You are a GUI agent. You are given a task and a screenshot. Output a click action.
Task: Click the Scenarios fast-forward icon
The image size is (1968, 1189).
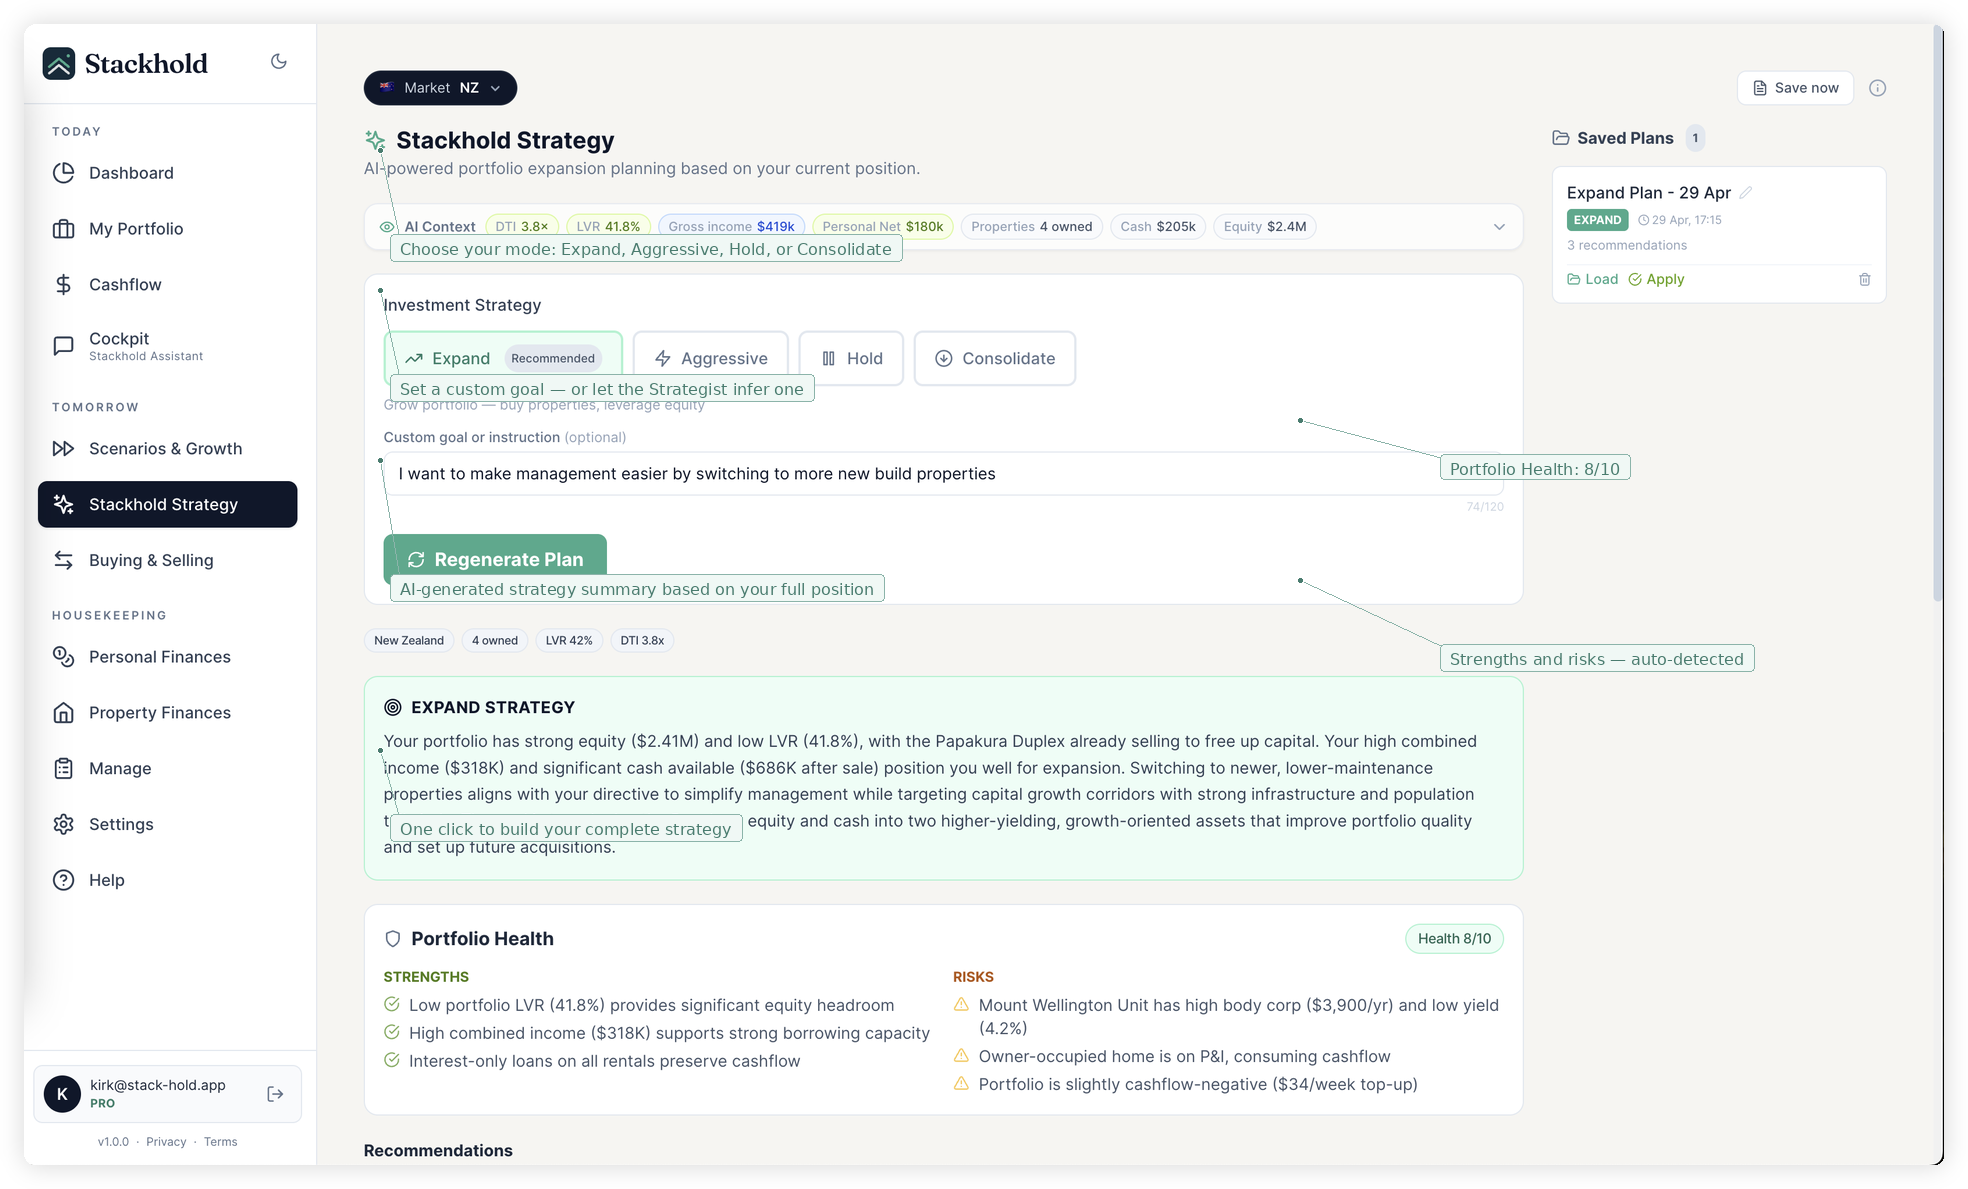coord(64,449)
